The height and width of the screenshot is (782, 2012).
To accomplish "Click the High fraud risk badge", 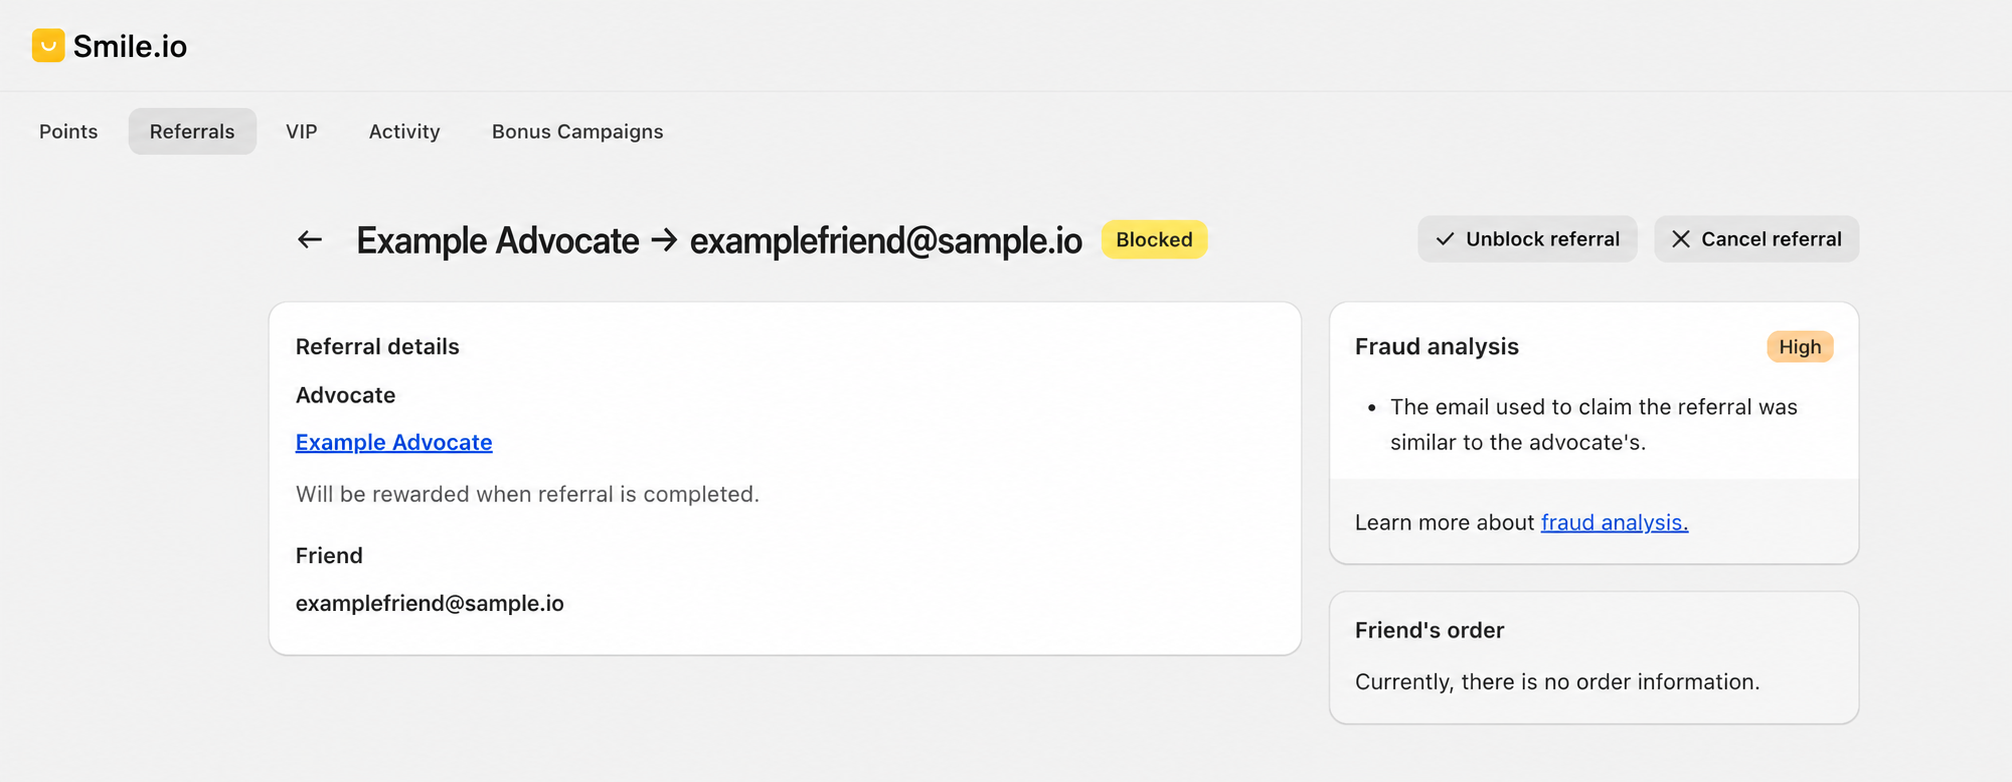I will 1800,347.
